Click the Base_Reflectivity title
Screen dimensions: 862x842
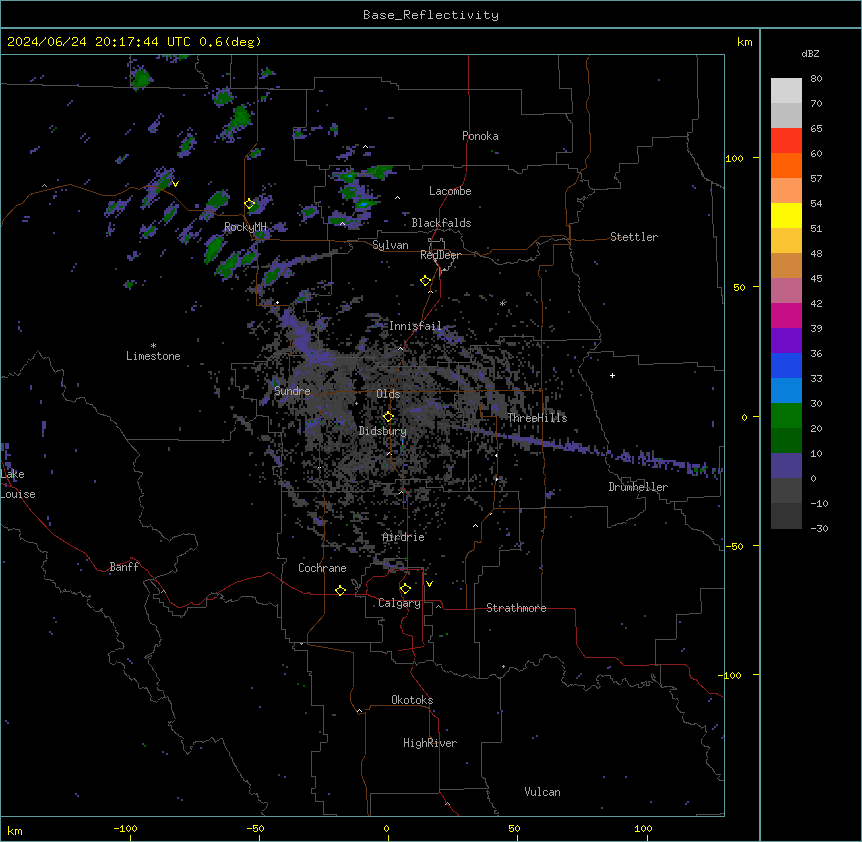click(431, 15)
